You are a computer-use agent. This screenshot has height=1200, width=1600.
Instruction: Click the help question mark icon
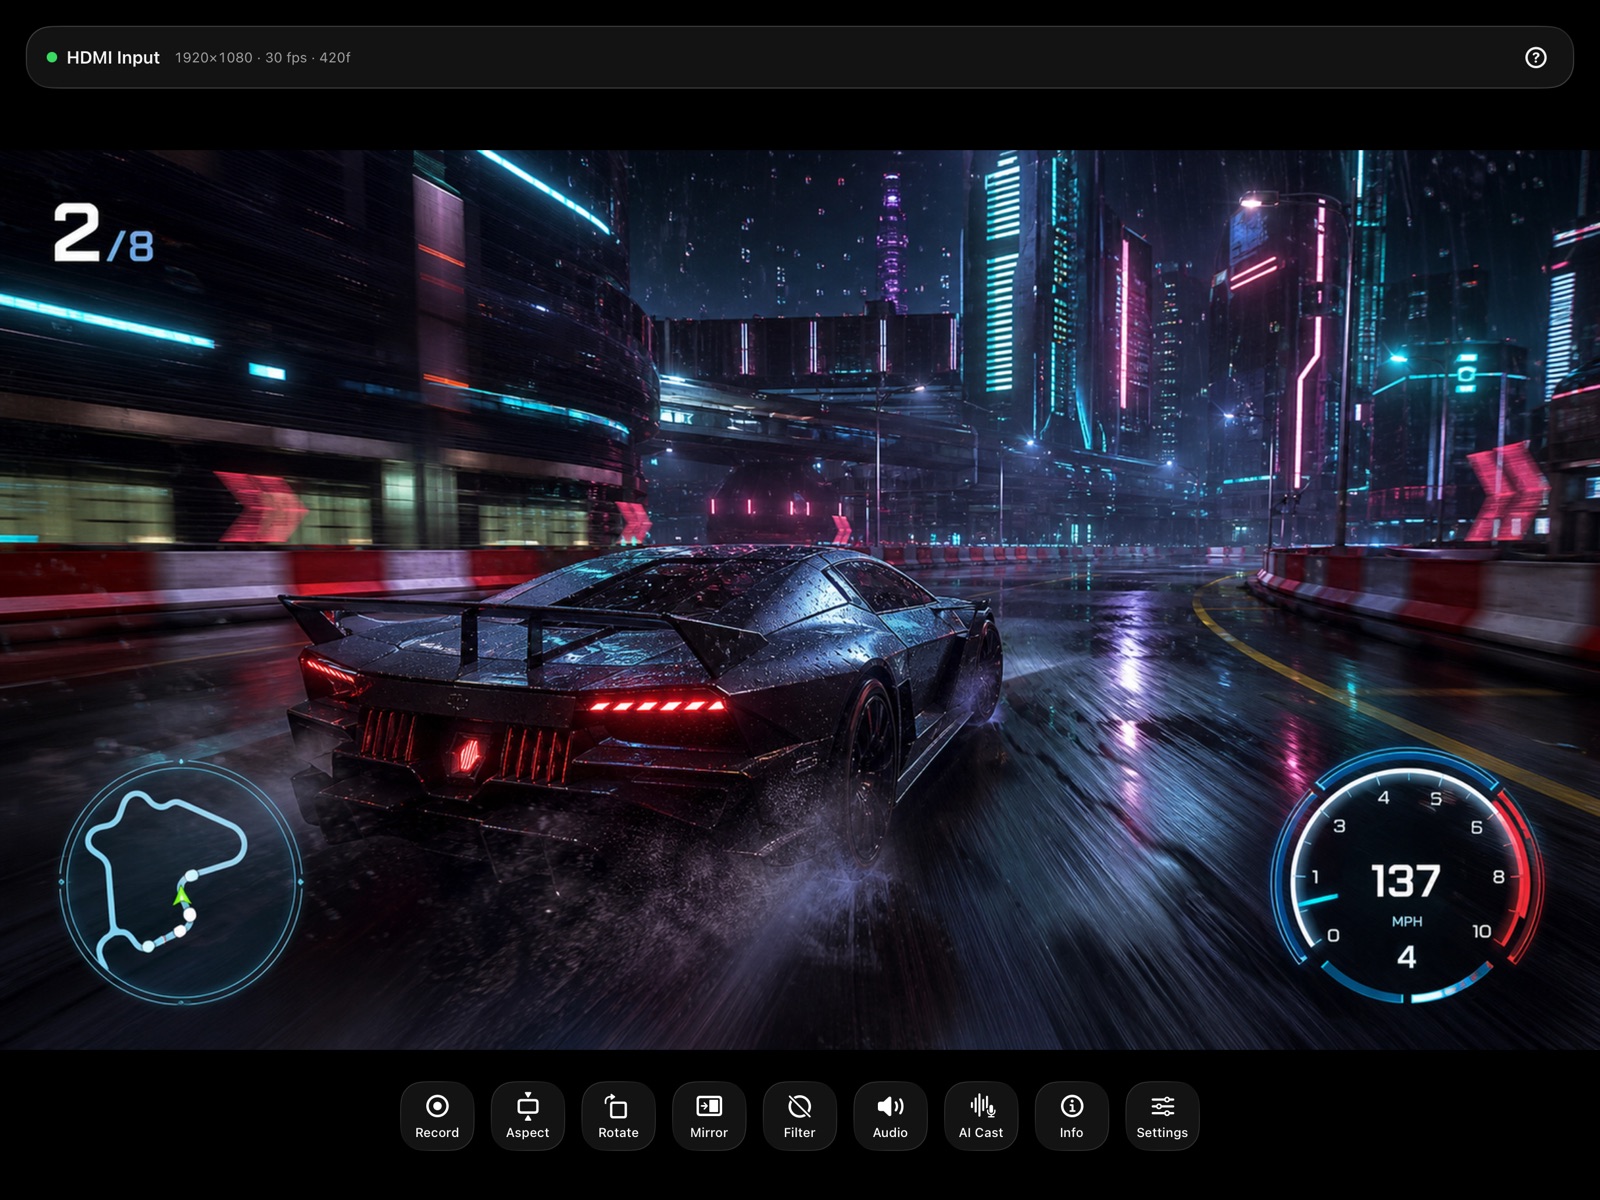click(1536, 58)
